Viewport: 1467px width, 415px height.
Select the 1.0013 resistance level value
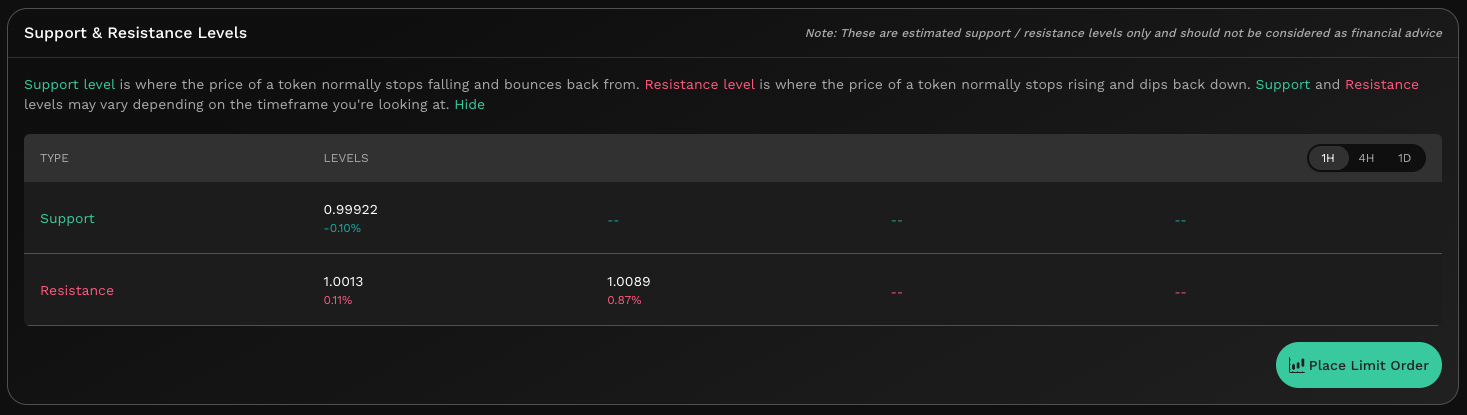pos(343,282)
